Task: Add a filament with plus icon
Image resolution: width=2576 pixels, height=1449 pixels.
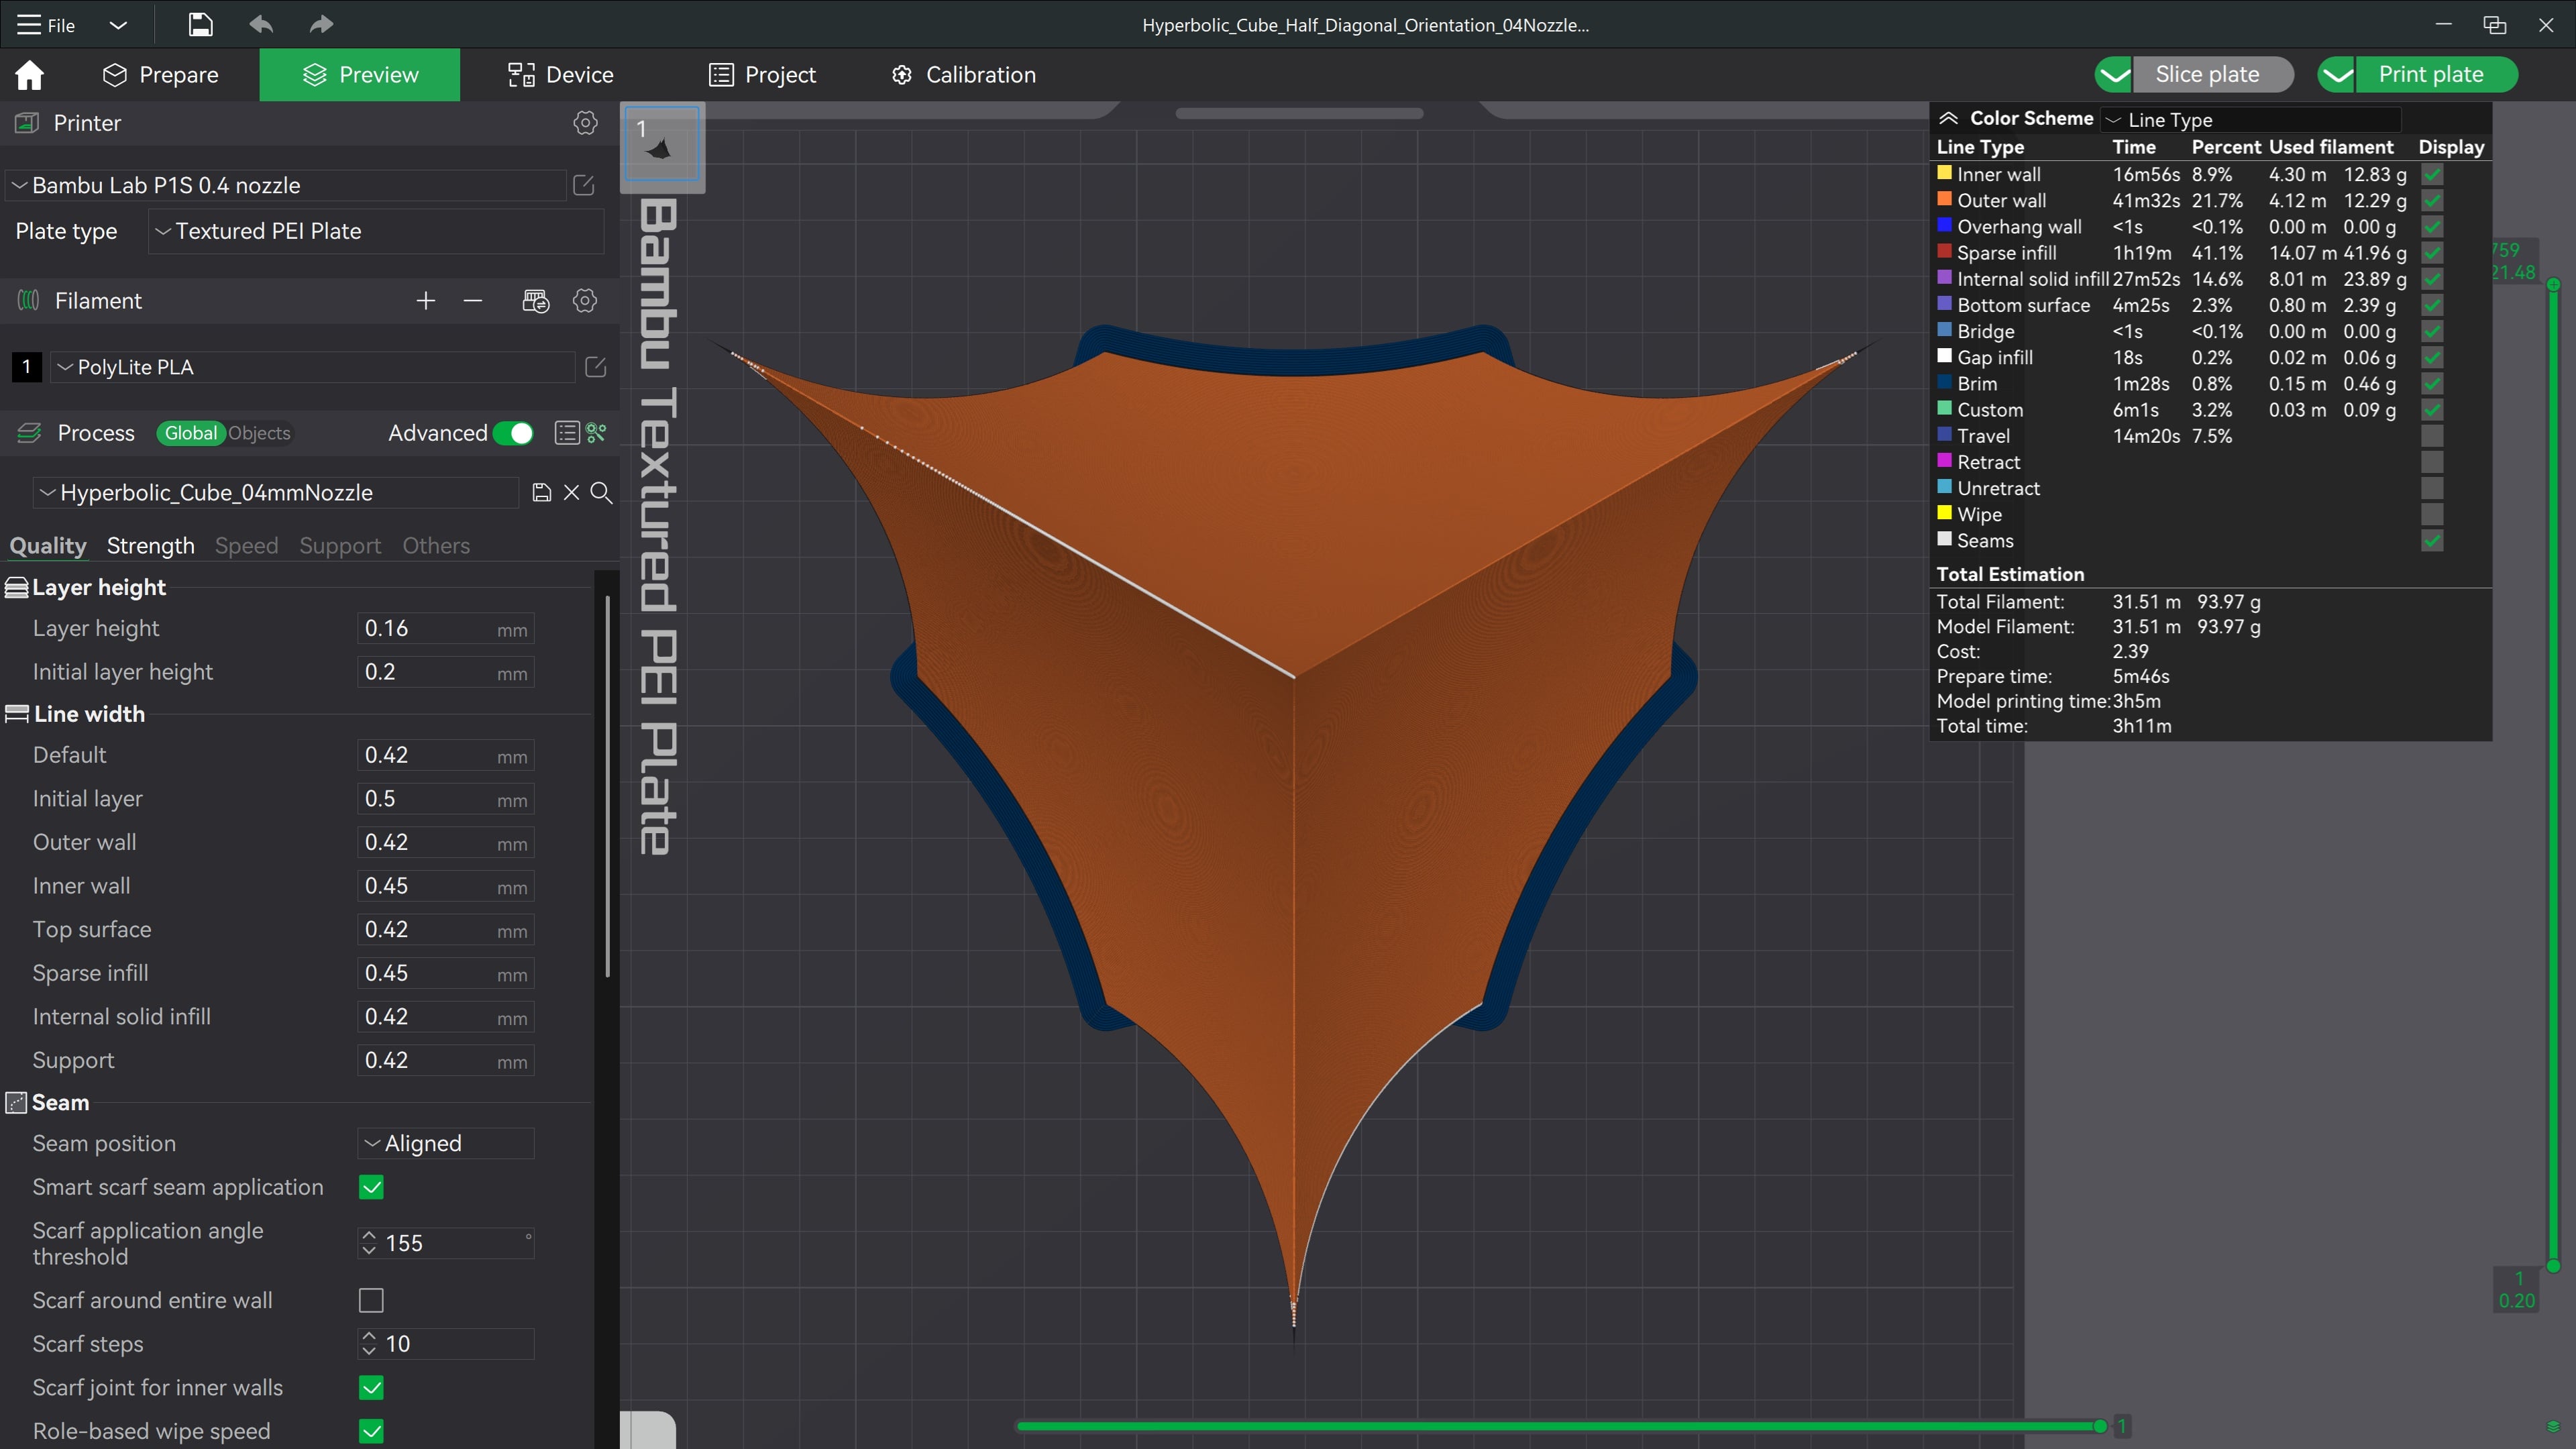Action: (425, 301)
